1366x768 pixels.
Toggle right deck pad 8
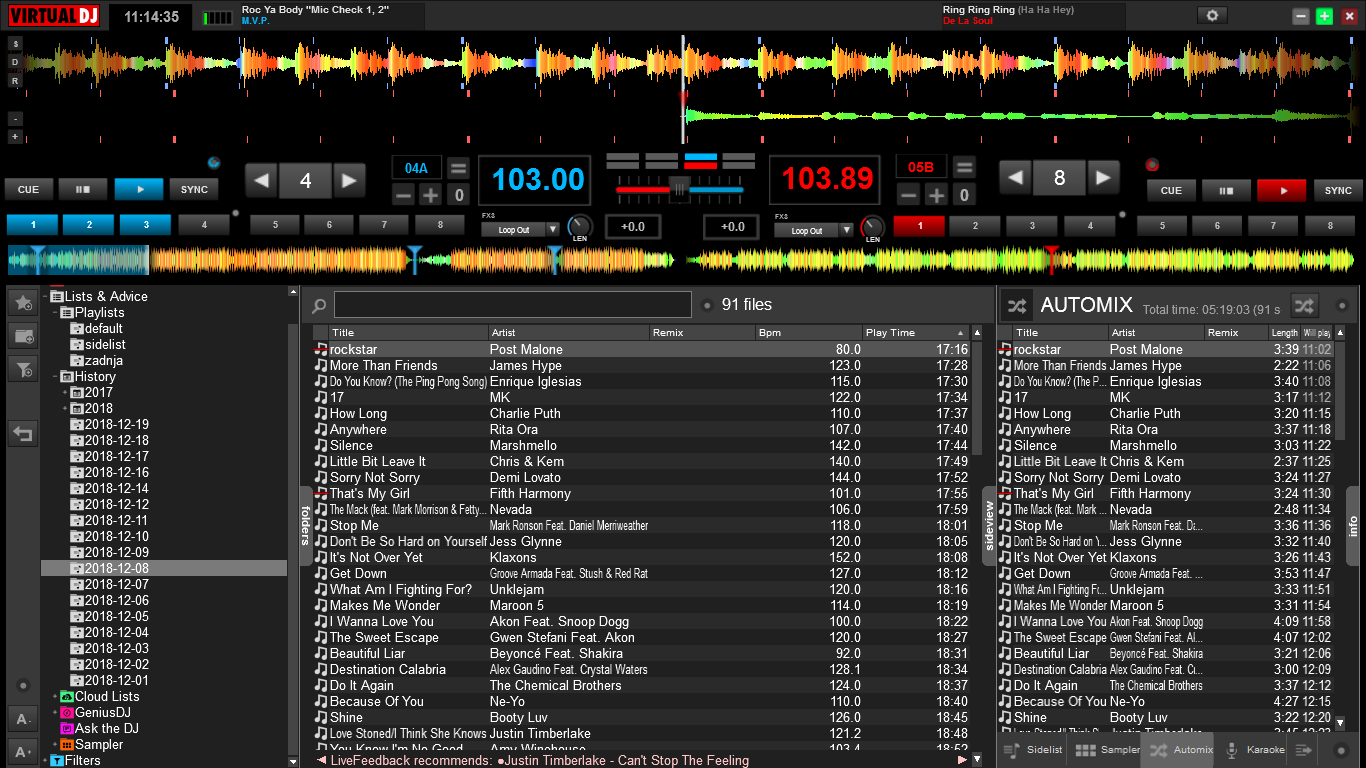click(x=1332, y=226)
